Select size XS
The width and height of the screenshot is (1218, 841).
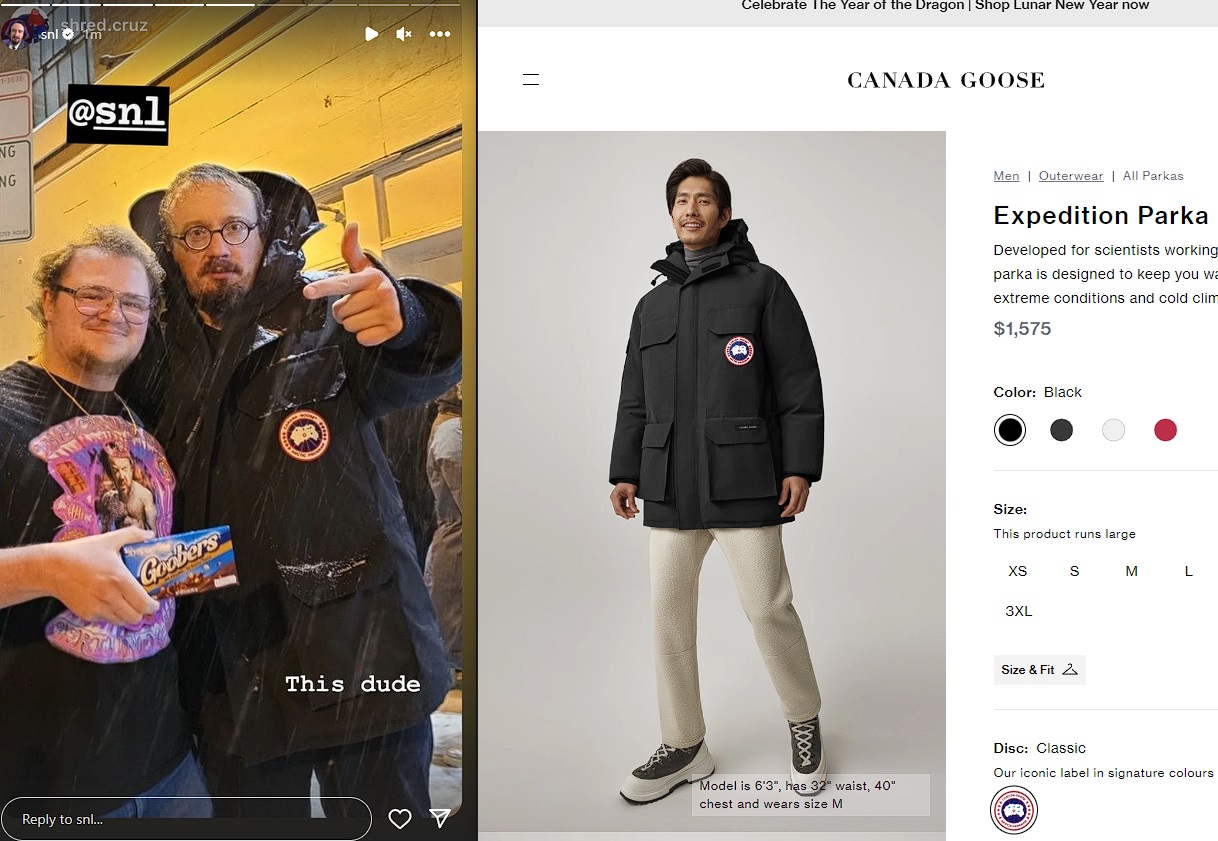point(1018,571)
